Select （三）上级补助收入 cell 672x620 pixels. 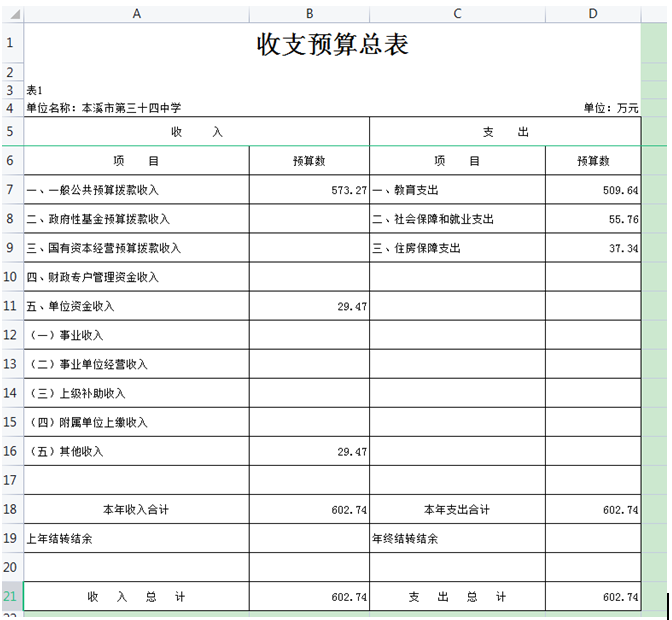pyautogui.click(x=136, y=393)
